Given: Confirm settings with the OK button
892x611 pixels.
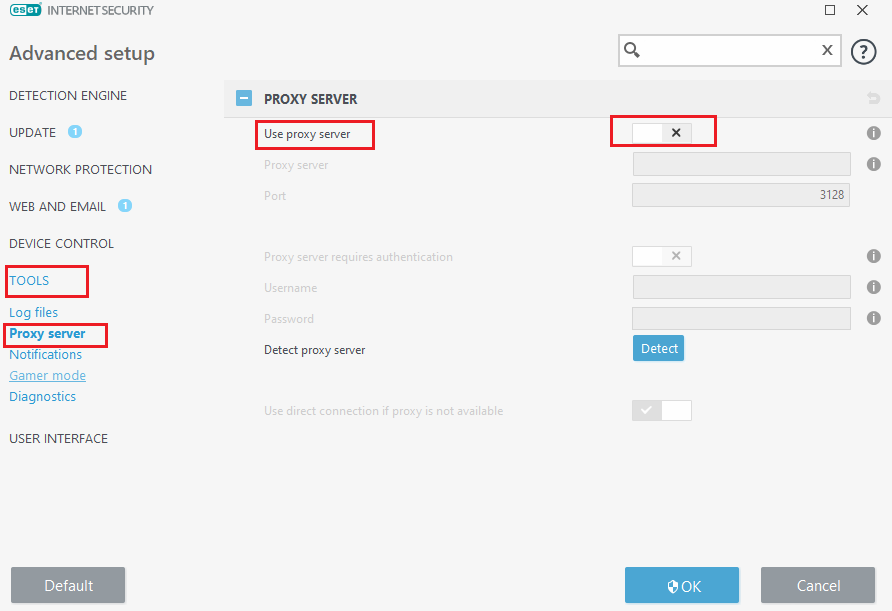Looking at the screenshot, I should [682, 586].
